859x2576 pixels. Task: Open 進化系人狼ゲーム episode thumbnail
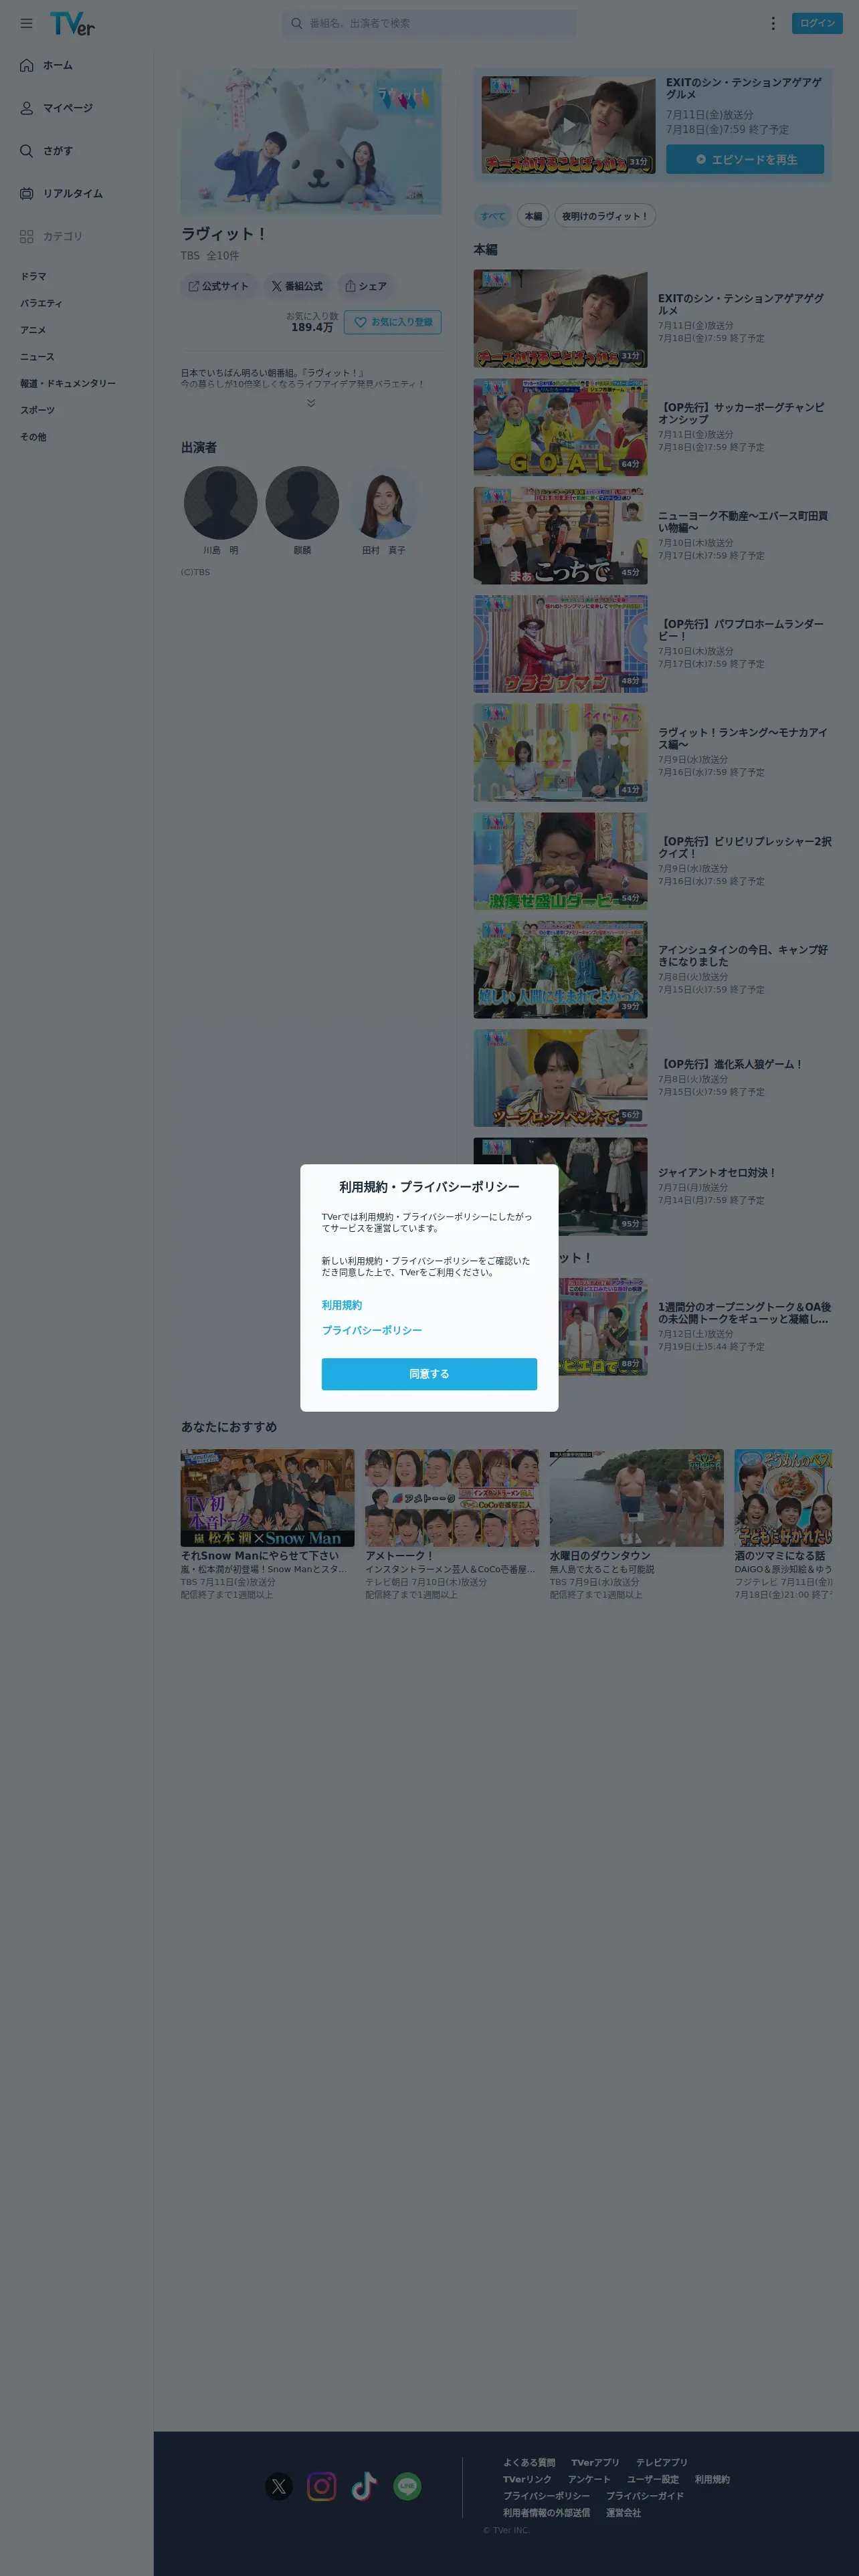560,1078
